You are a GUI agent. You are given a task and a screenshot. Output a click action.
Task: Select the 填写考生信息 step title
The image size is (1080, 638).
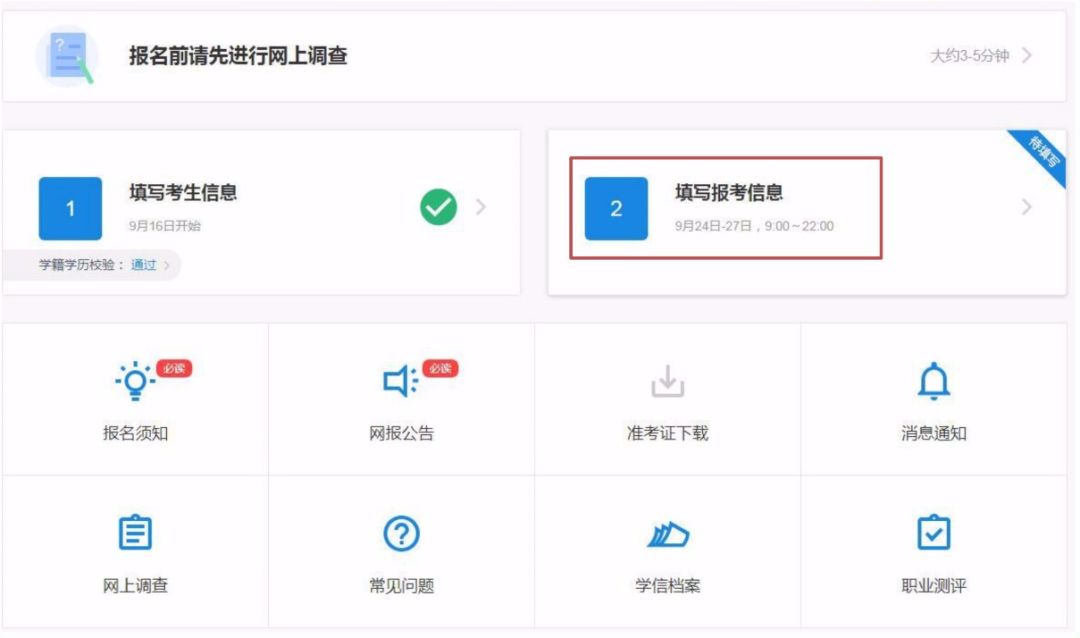[182, 193]
